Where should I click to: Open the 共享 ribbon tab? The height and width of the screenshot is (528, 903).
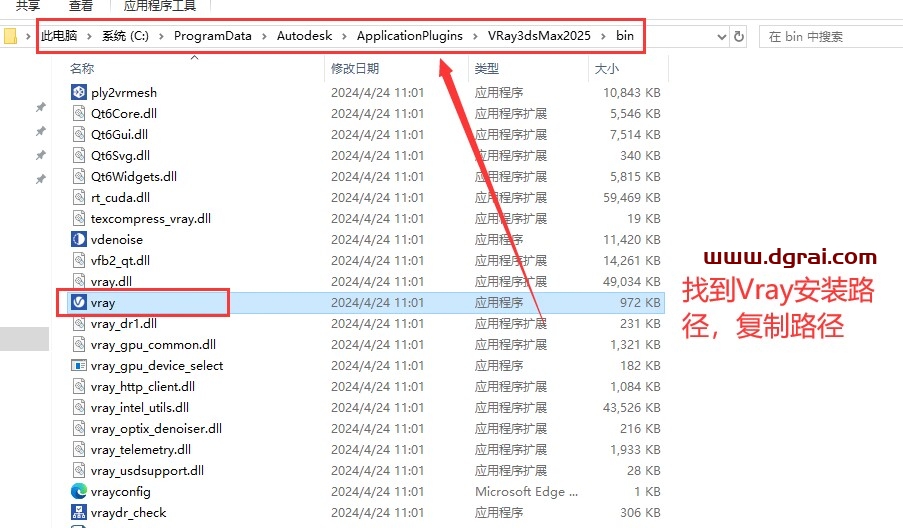tap(28, 6)
